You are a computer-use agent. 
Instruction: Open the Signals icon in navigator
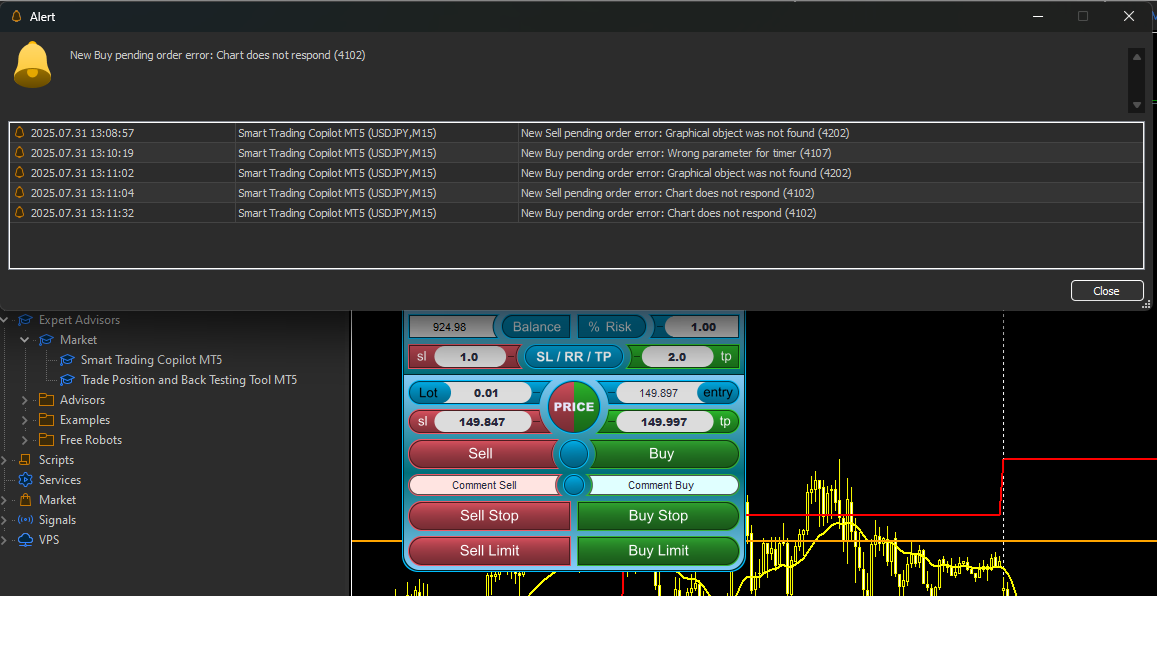(26, 520)
